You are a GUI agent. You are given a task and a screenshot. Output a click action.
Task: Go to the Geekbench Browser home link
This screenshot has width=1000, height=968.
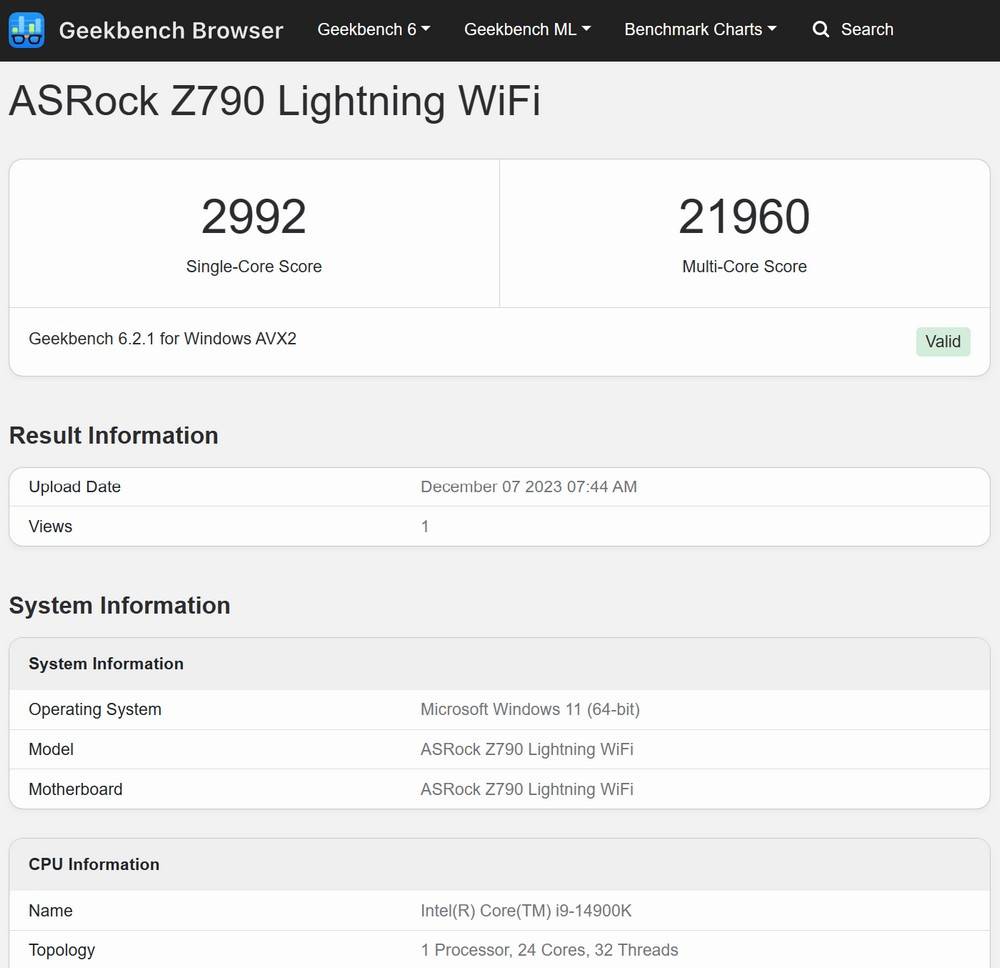tap(170, 30)
